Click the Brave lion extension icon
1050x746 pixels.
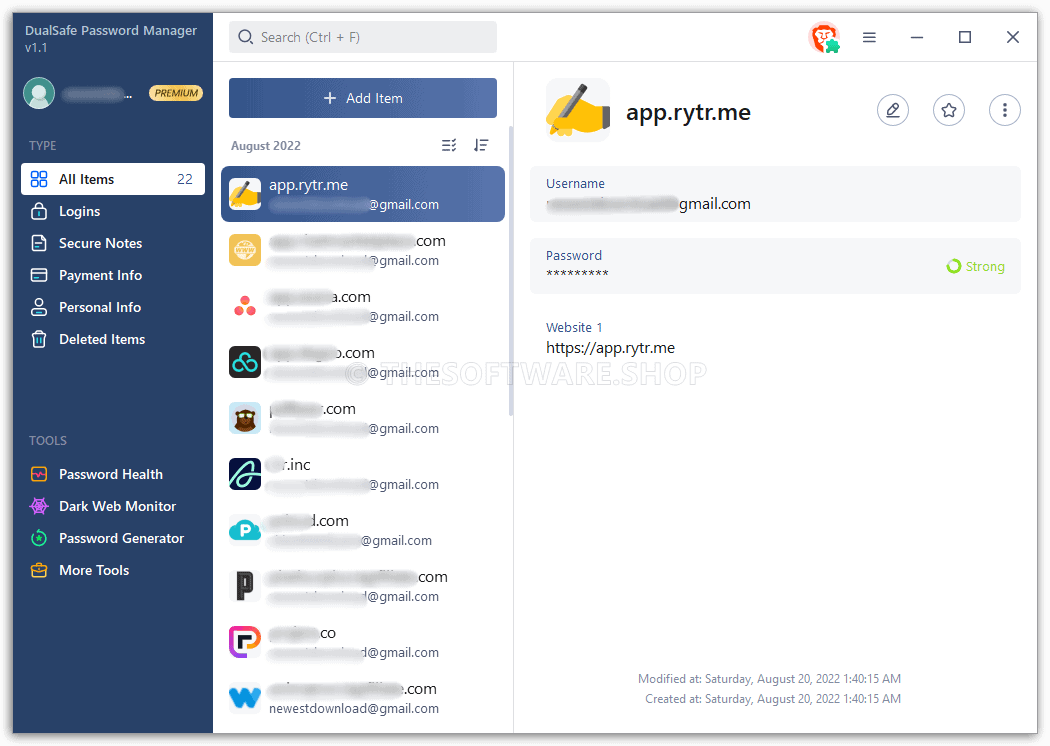click(824, 38)
